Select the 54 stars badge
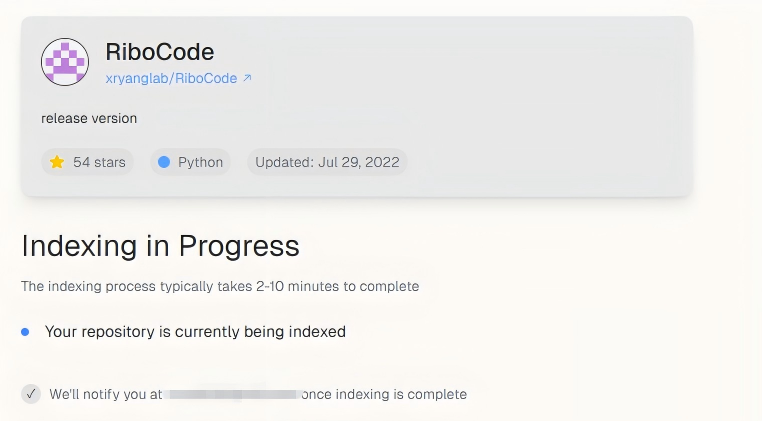Viewport: 762px width, 421px height. [x=87, y=162]
